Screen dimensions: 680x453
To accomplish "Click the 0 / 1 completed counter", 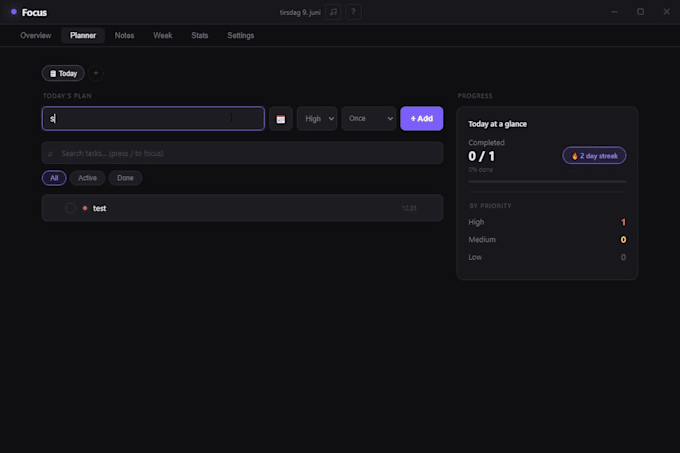I will (x=481, y=156).
